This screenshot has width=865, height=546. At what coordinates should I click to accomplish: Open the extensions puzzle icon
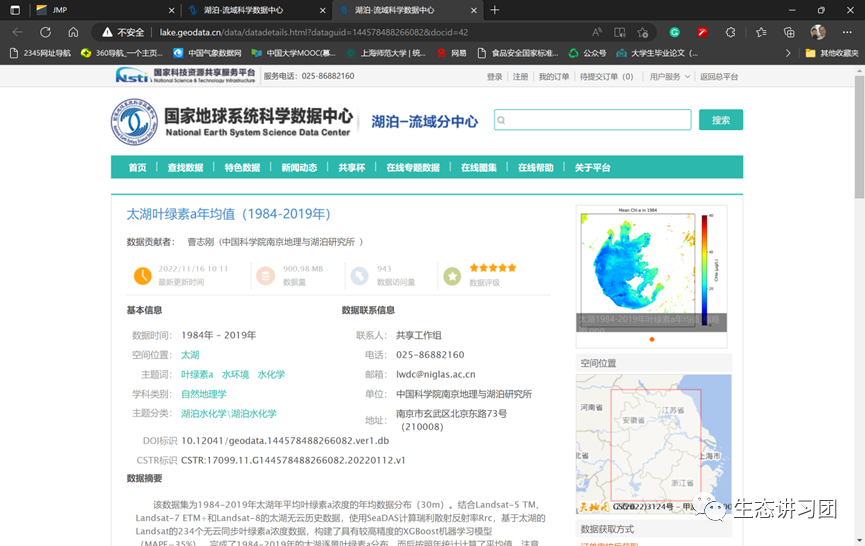730,33
